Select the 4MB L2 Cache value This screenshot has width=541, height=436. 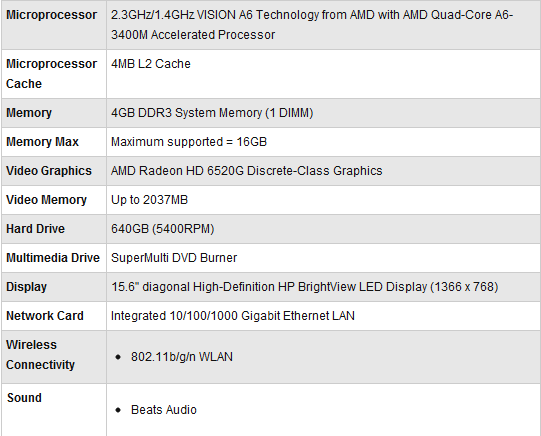[x=151, y=64]
